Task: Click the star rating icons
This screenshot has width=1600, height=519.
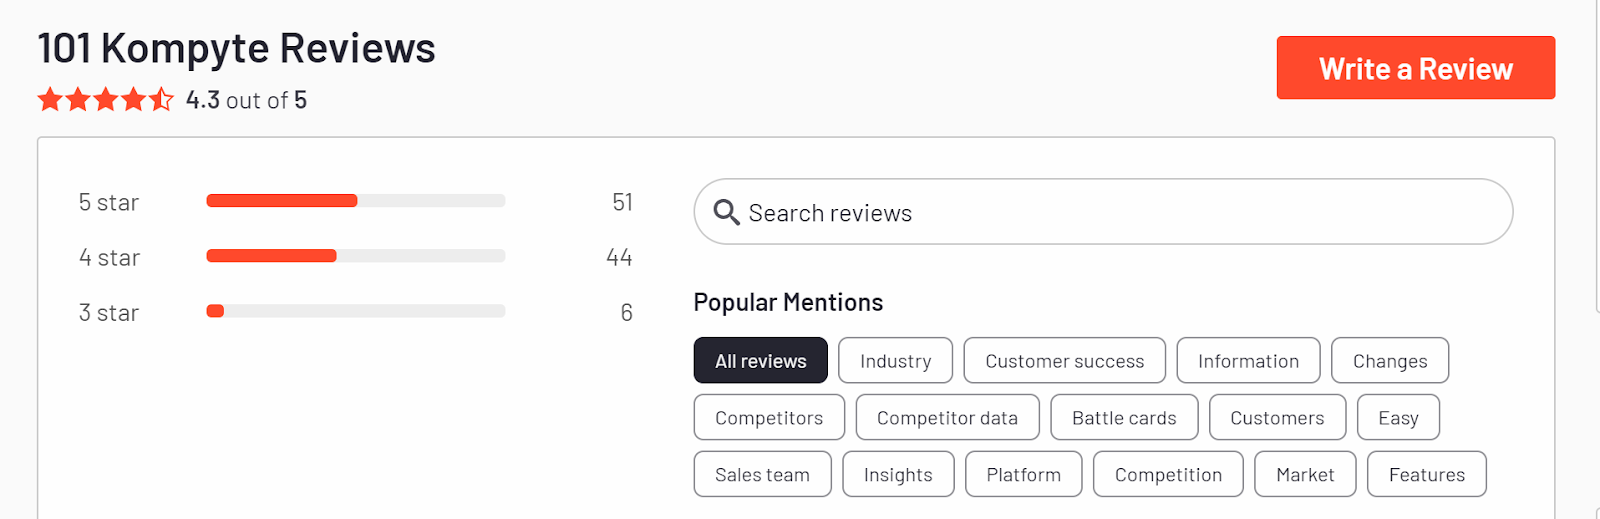Action: point(105,100)
